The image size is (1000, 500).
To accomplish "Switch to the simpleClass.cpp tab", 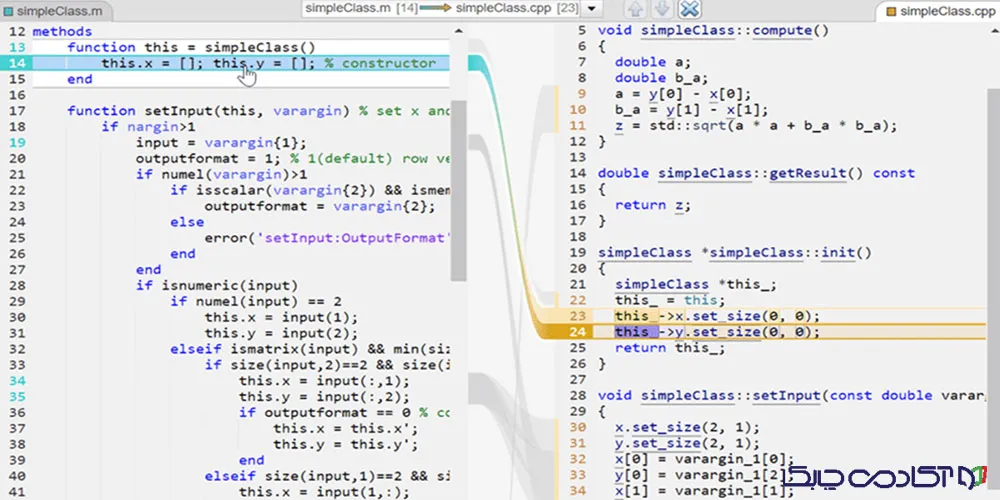I will [939, 11].
